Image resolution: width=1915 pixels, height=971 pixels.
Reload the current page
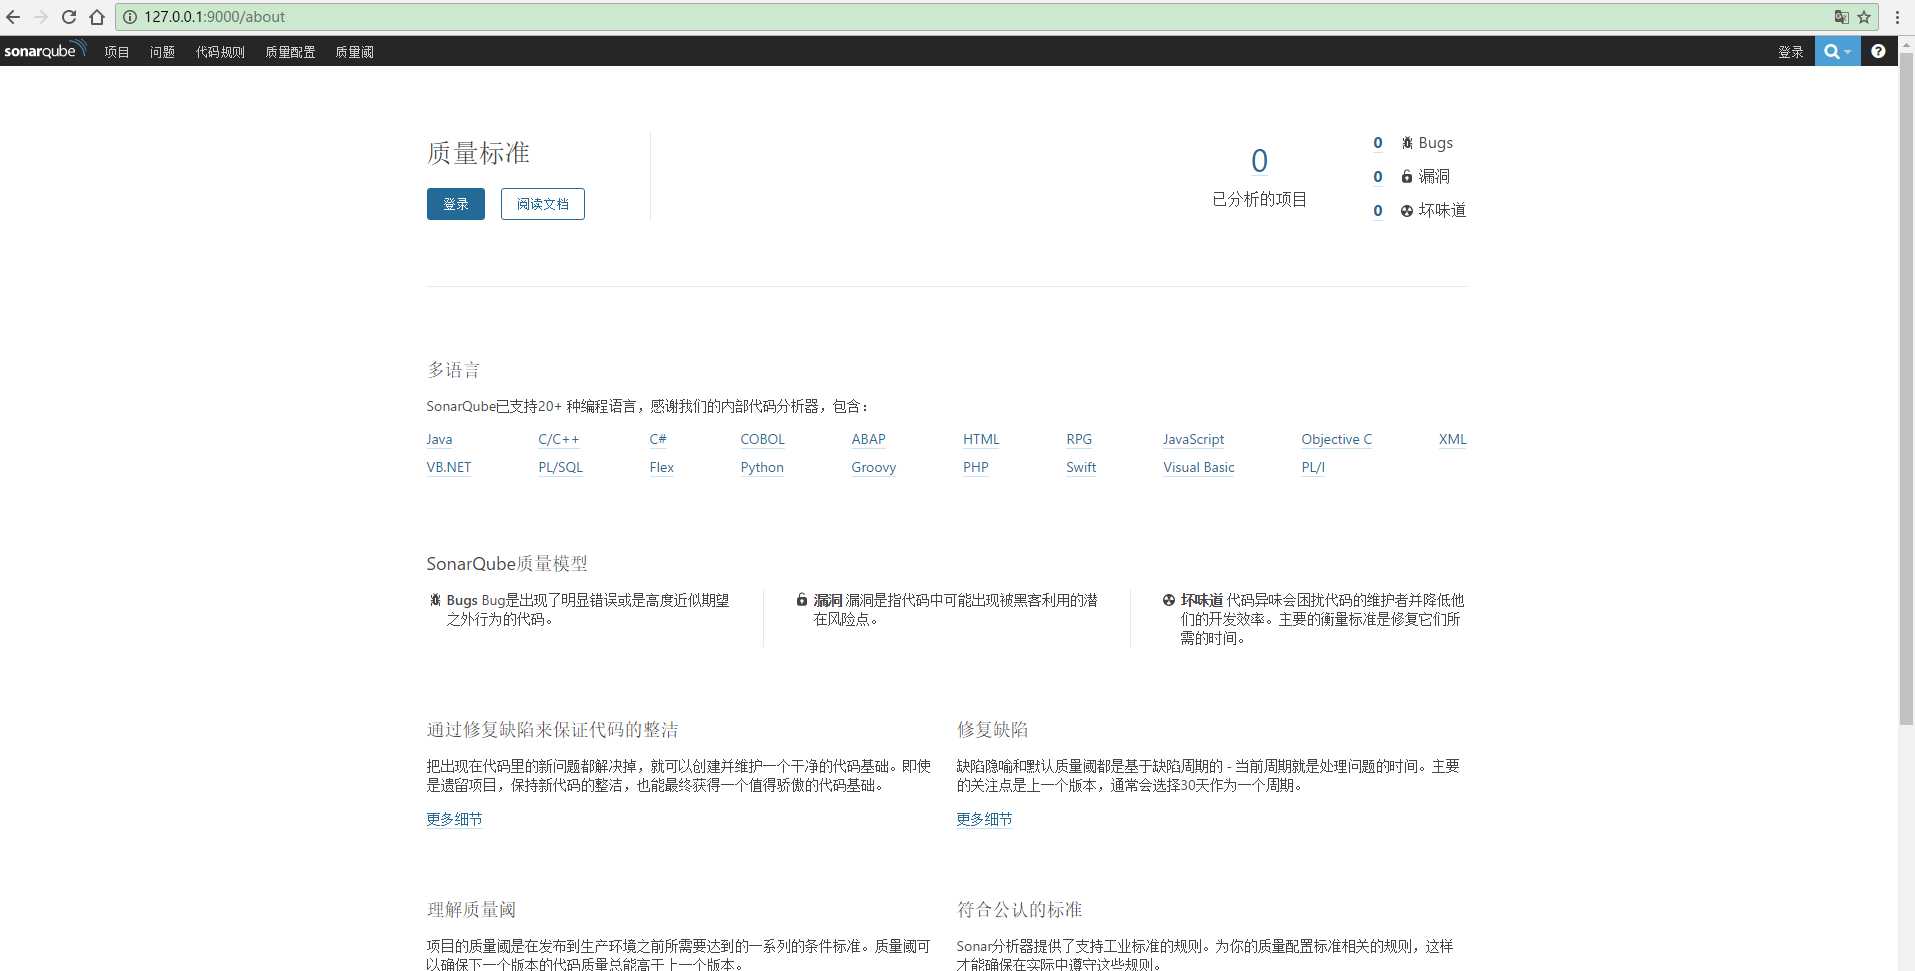pyautogui.click(x=69, y=17)
